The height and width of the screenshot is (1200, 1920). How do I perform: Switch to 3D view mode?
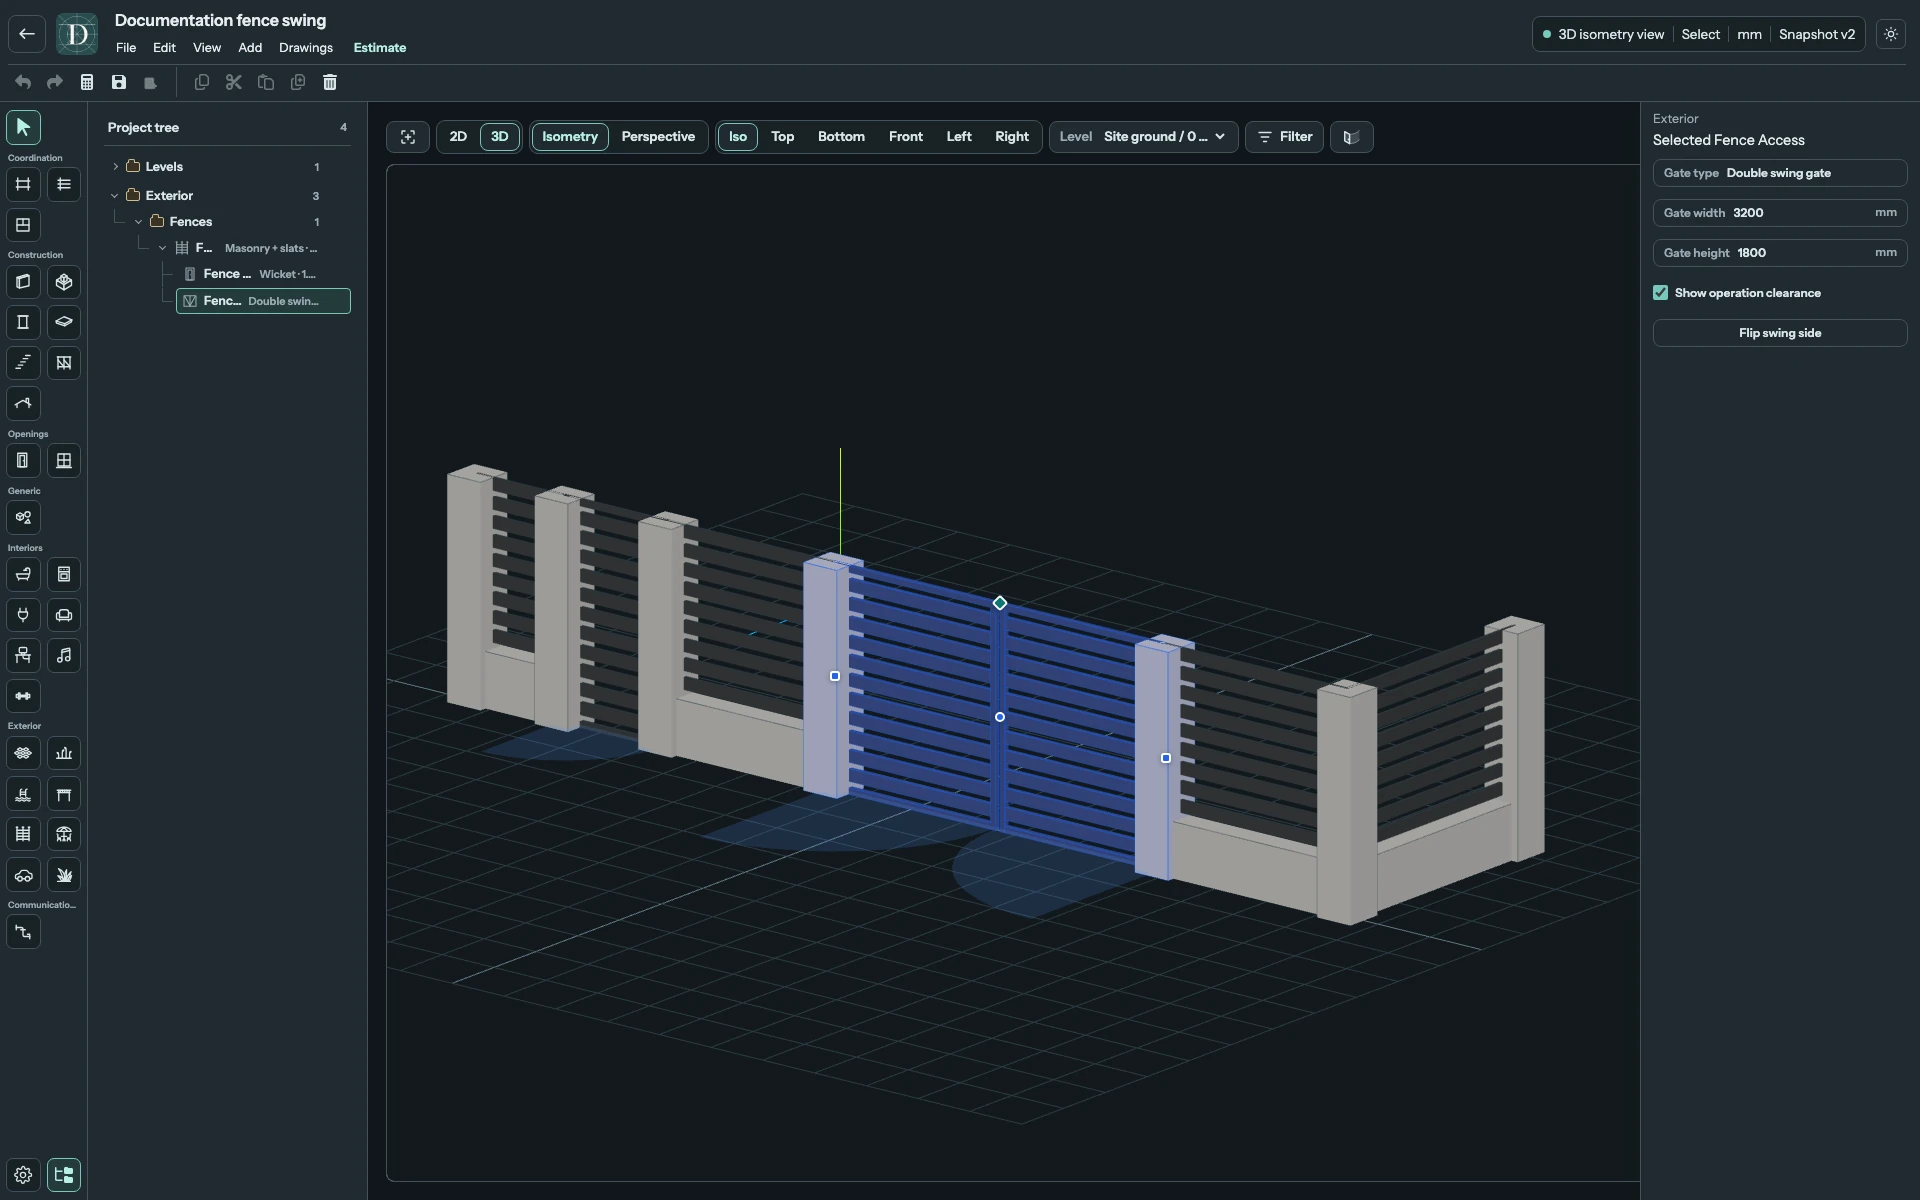point(500,137)
